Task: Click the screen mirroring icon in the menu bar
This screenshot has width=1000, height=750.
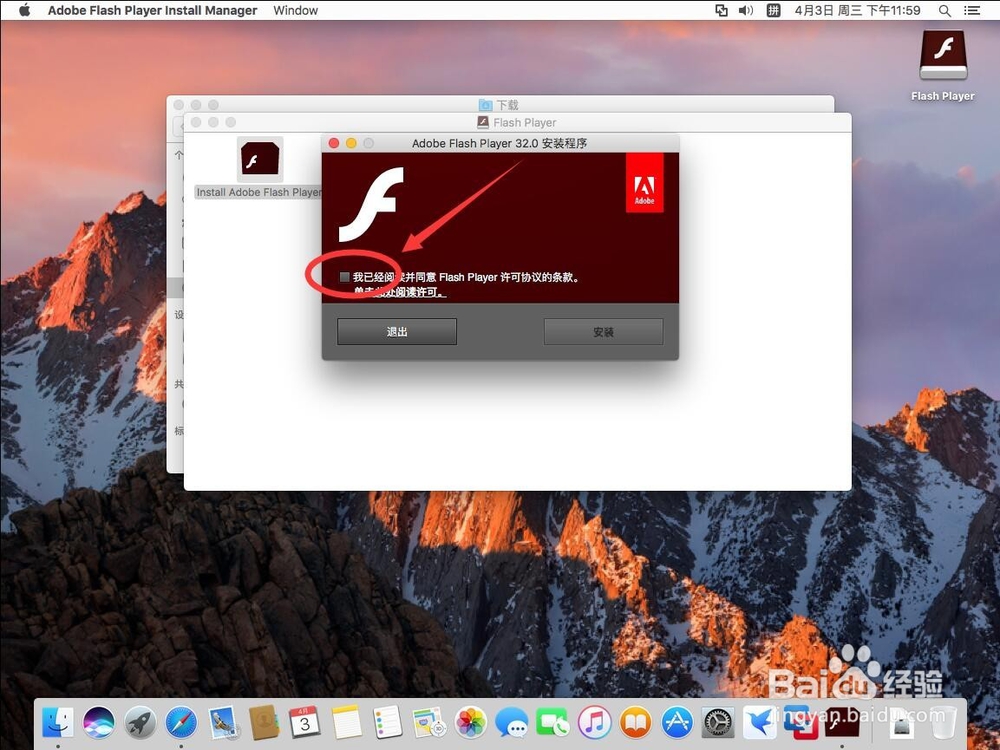Action: click(x=721, y=10)
